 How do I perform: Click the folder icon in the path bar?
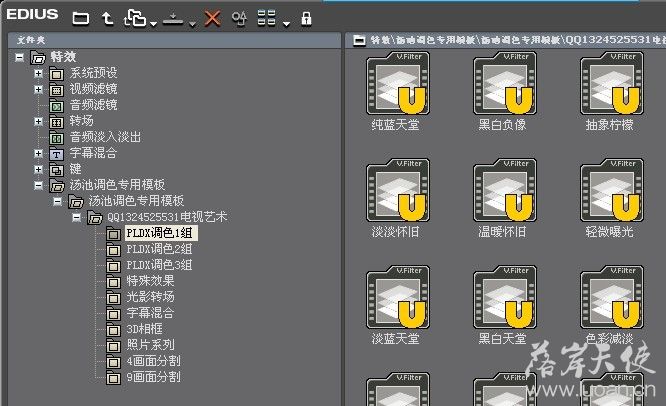[x=359, y=40]
